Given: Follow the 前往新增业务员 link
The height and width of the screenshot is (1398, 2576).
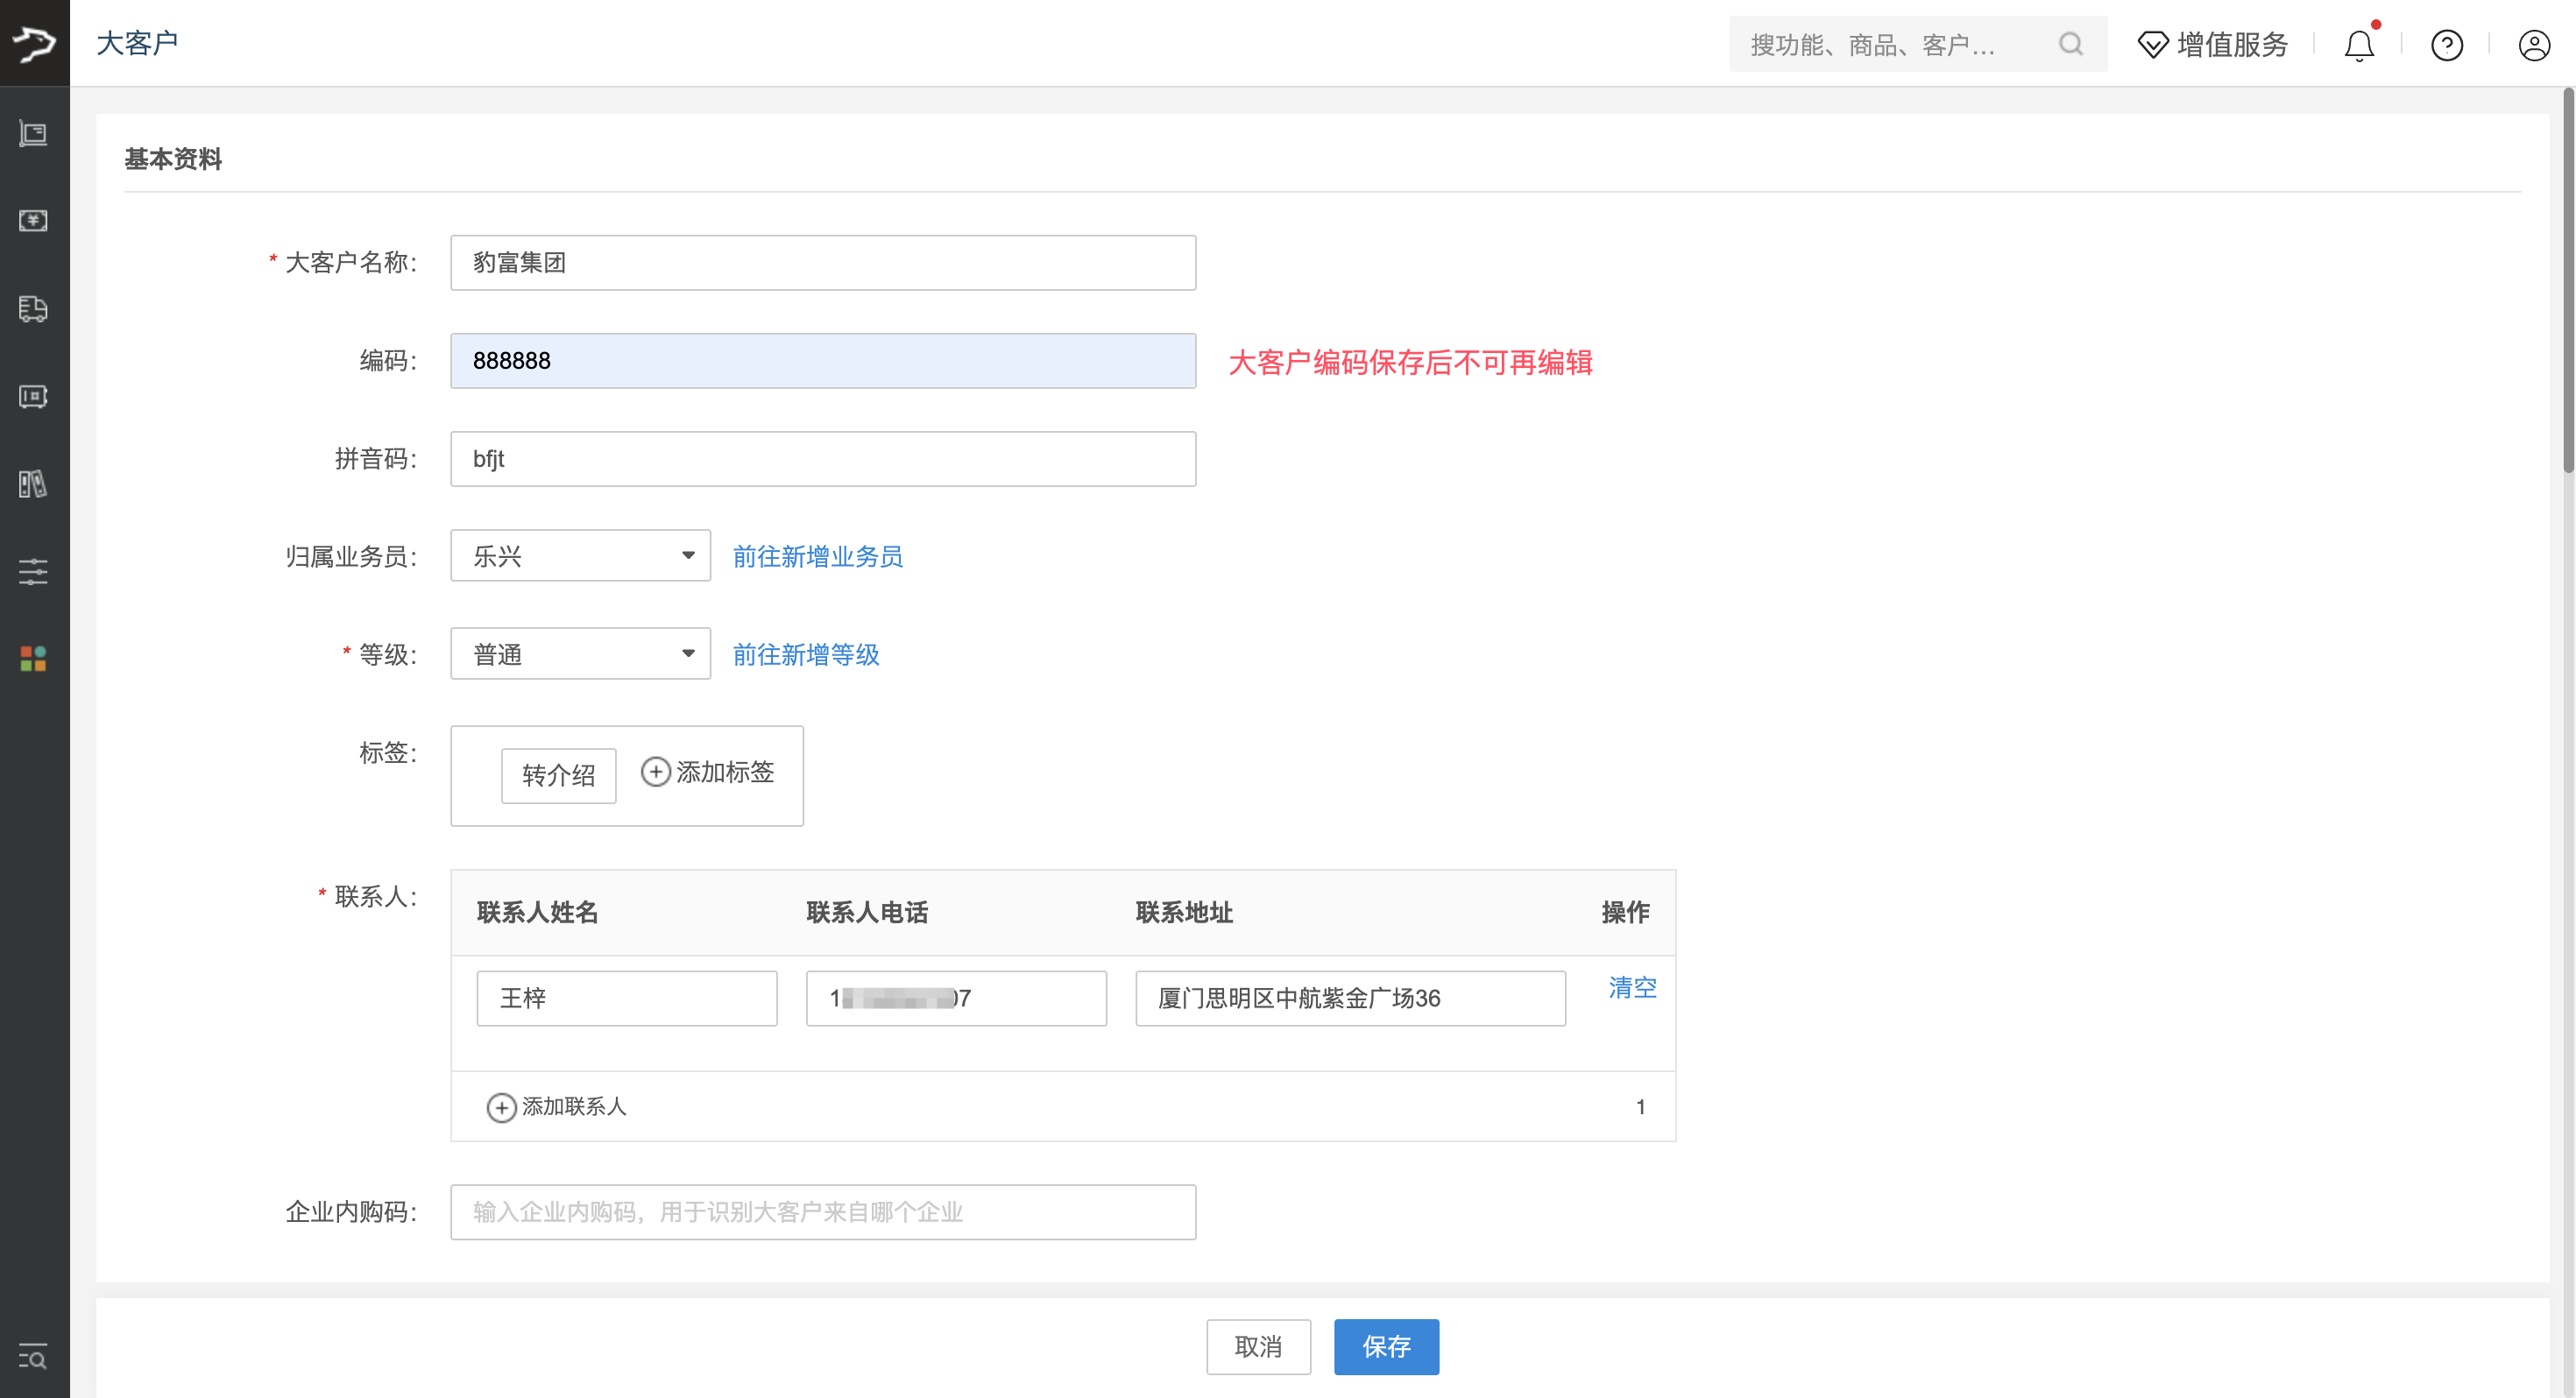Looking at the screenshot, I should (817, 556).
